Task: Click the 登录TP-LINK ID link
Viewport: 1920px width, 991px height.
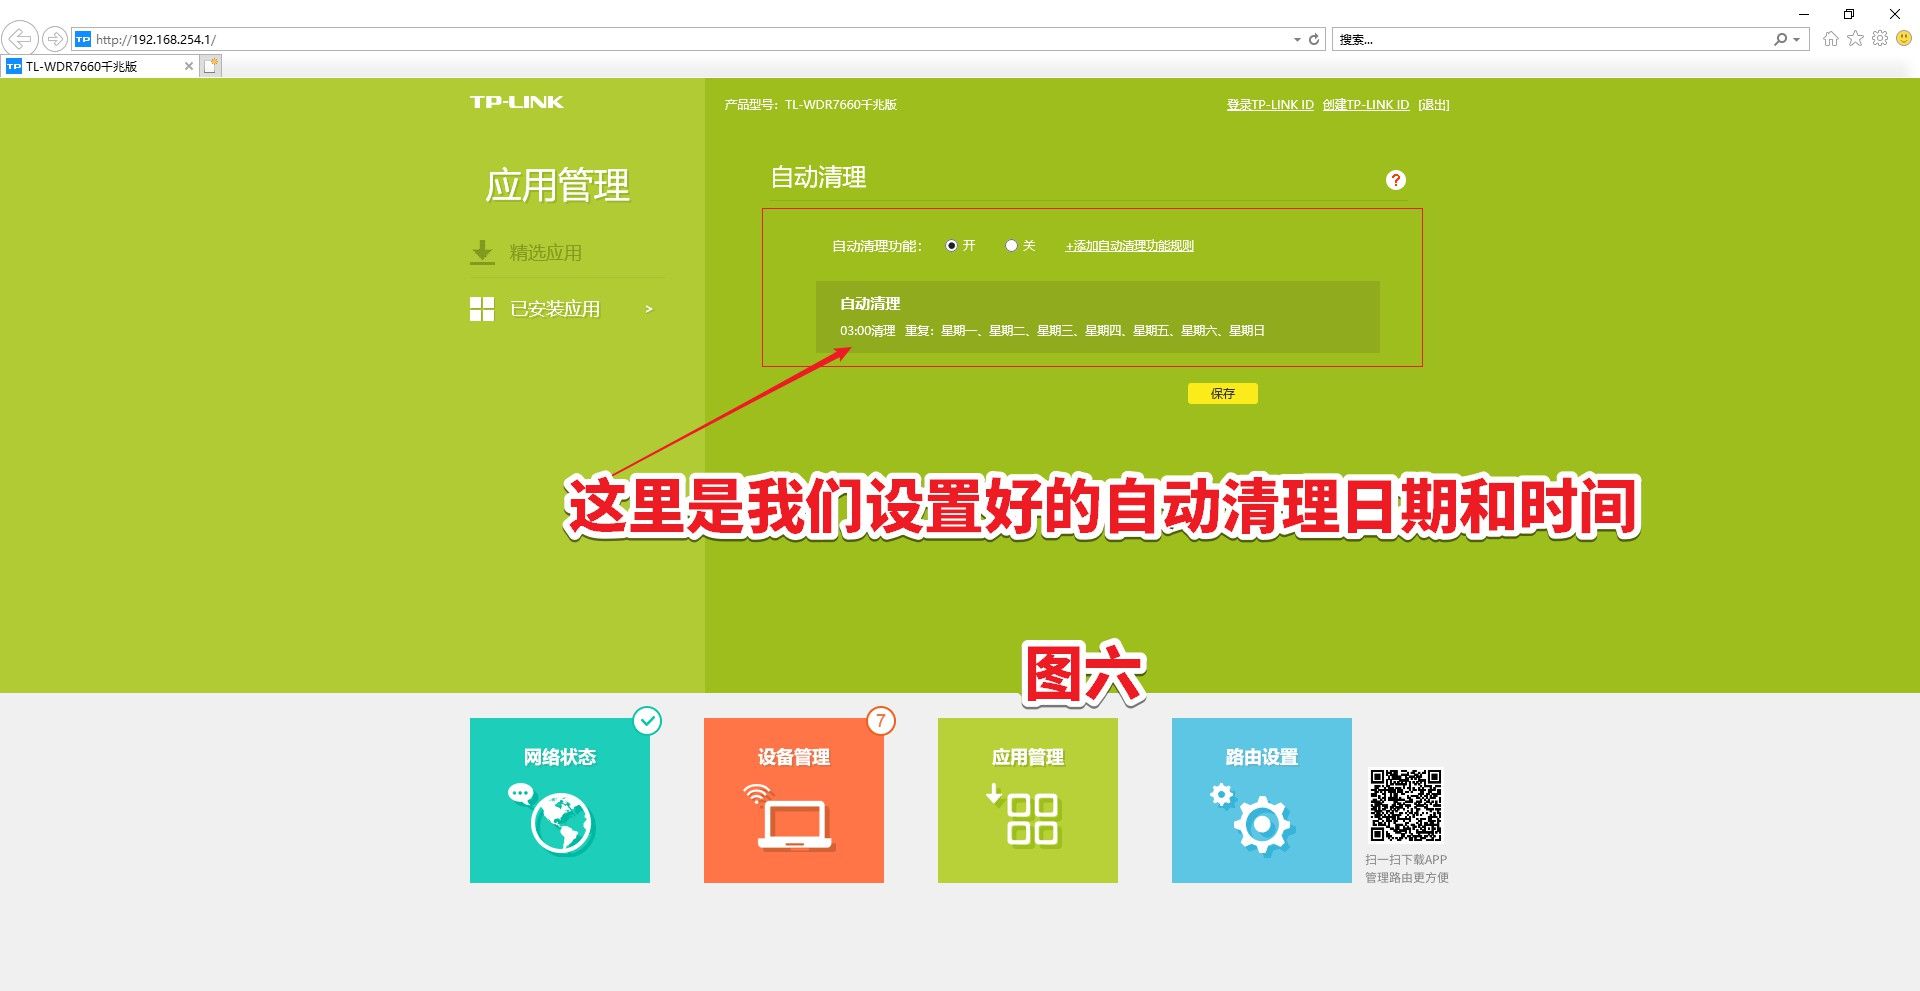Action: pos(1270,105)
